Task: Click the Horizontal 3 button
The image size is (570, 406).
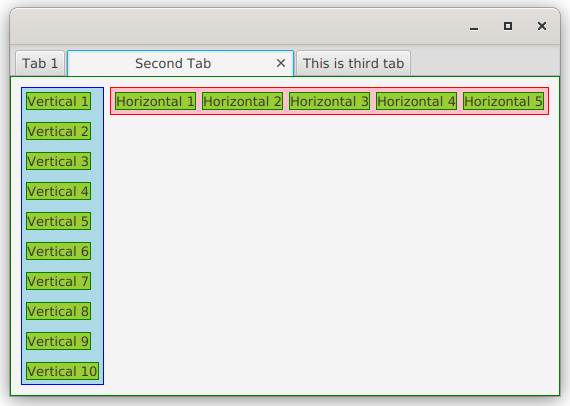Action: point(329,101)
